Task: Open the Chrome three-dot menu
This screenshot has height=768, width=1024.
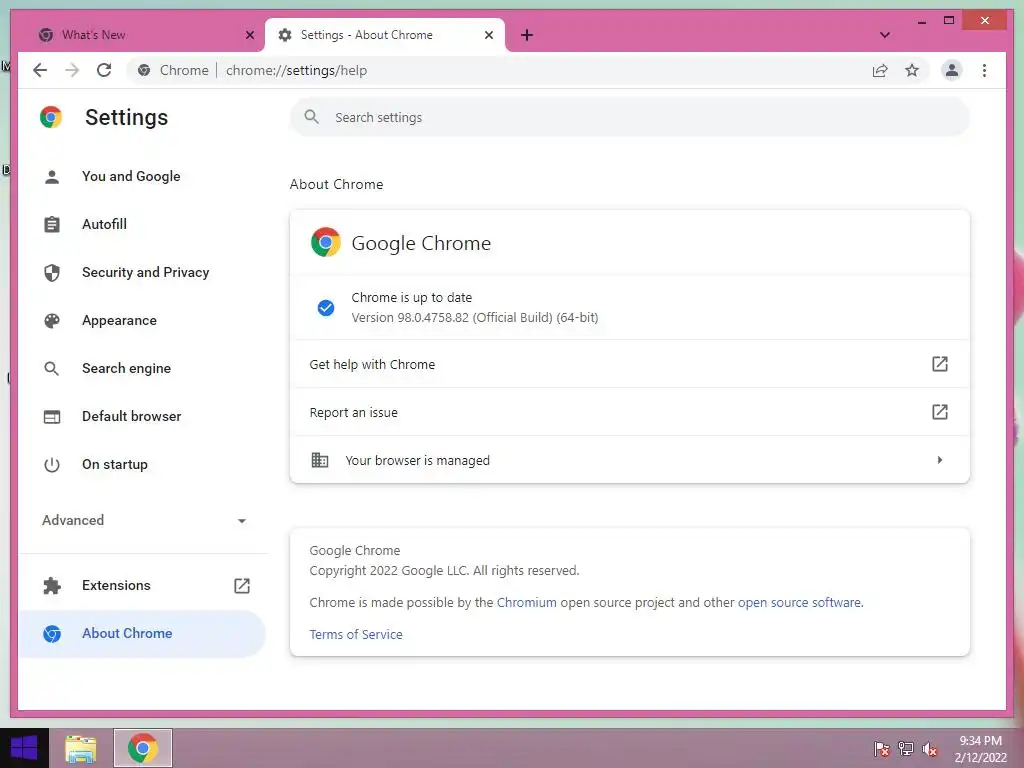Action: click(x=984, y=71)
